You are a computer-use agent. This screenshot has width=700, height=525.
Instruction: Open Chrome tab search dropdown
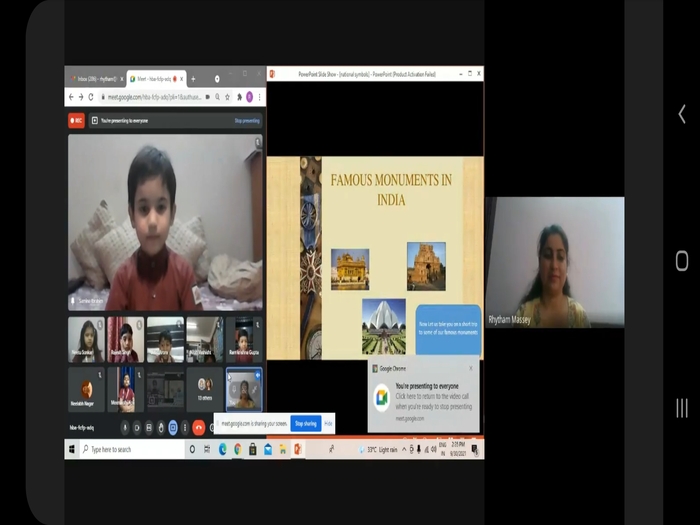[x=217, y=79]
